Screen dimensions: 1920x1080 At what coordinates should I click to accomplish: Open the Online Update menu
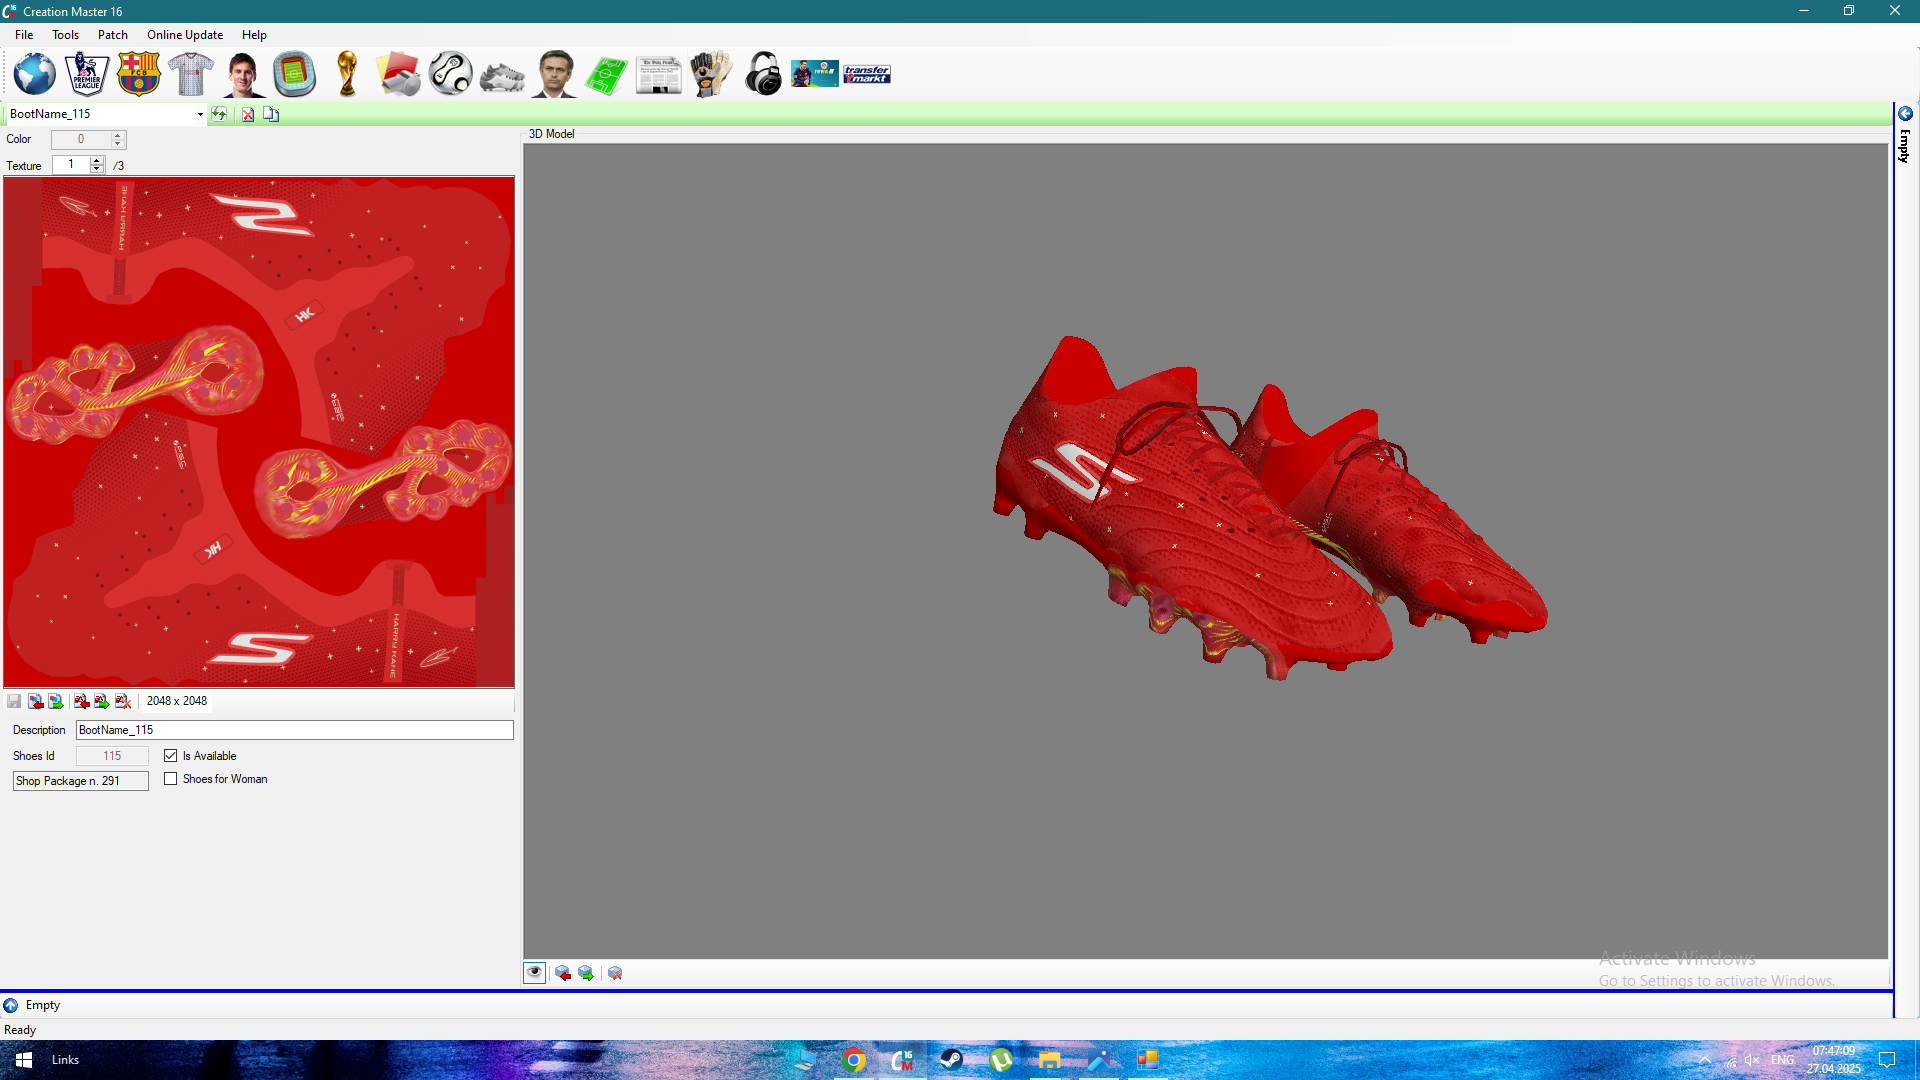click(185, 35)
